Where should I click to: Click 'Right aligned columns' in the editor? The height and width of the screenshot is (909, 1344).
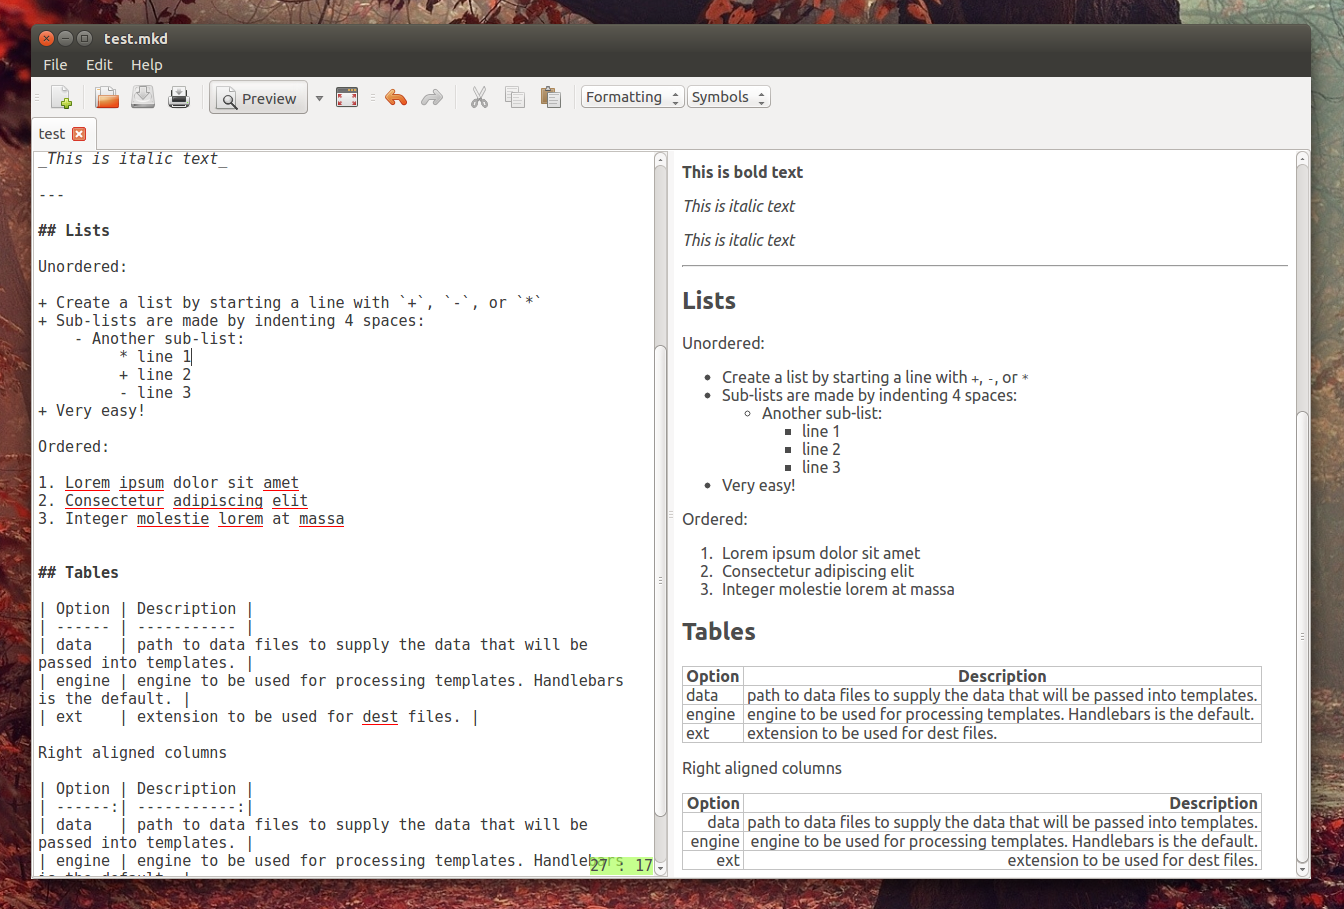point(132,752)
